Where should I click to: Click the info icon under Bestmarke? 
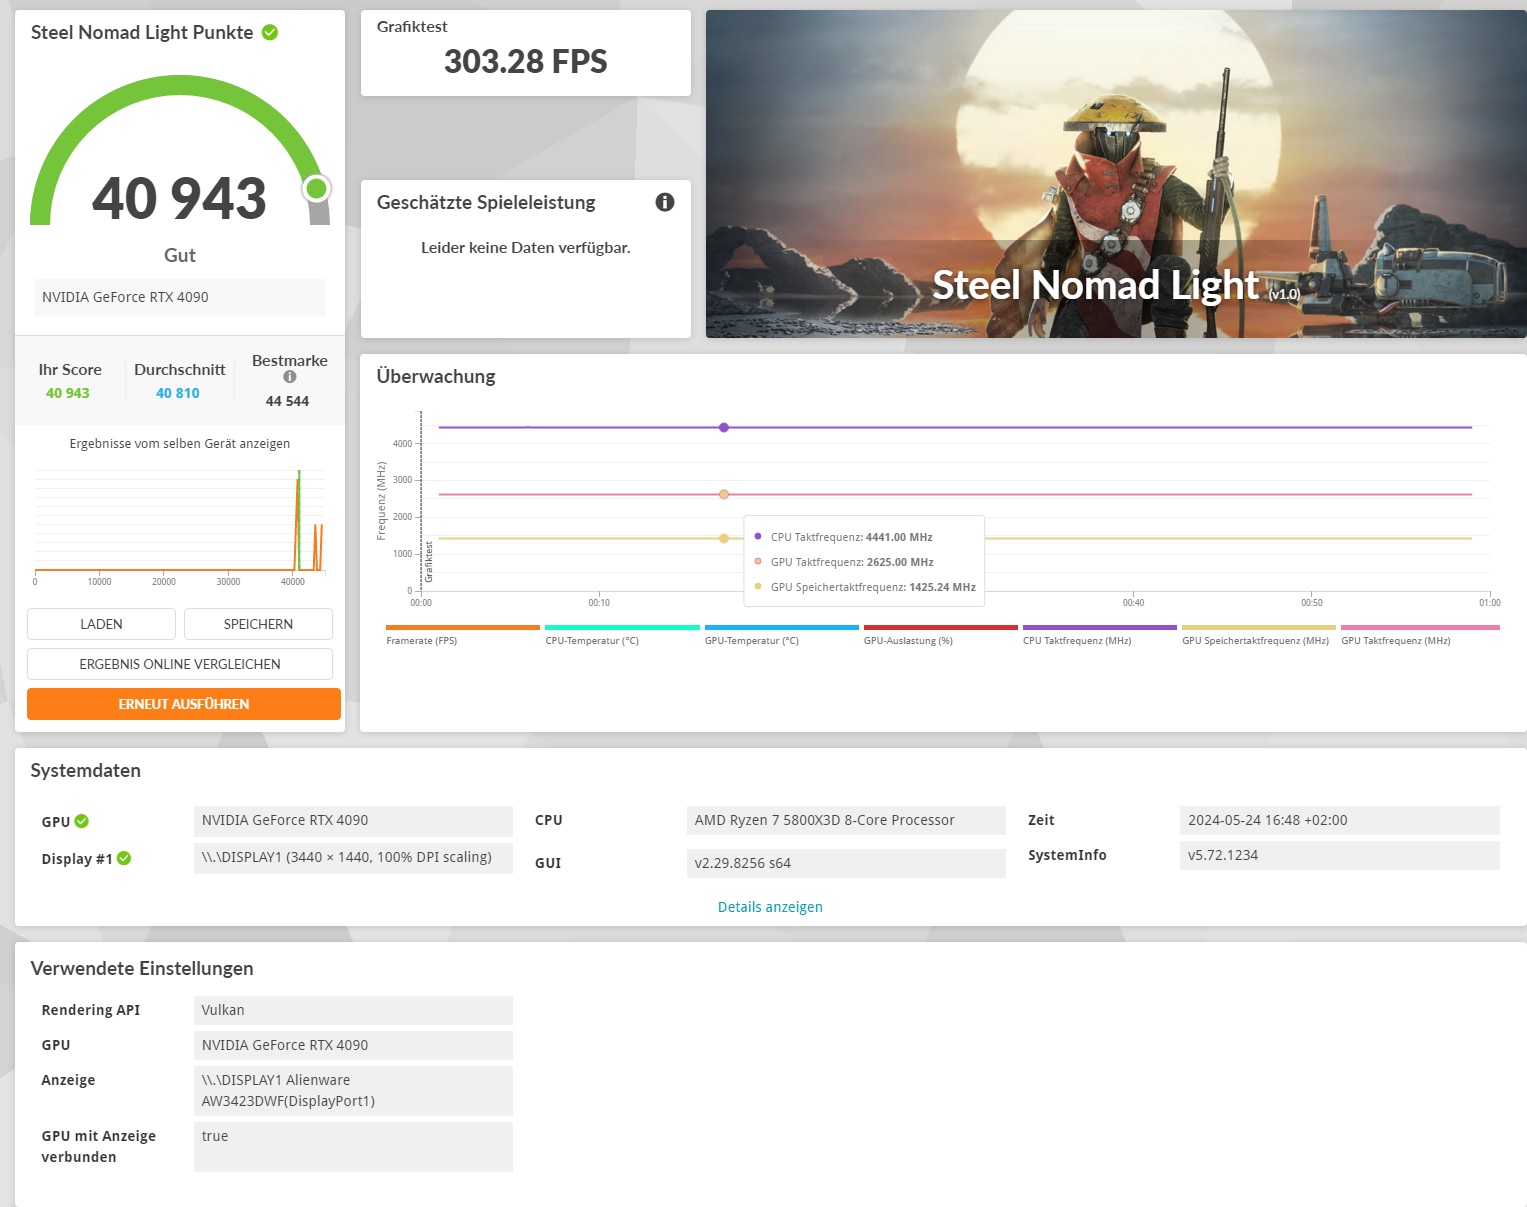click(x=290, y=377)
